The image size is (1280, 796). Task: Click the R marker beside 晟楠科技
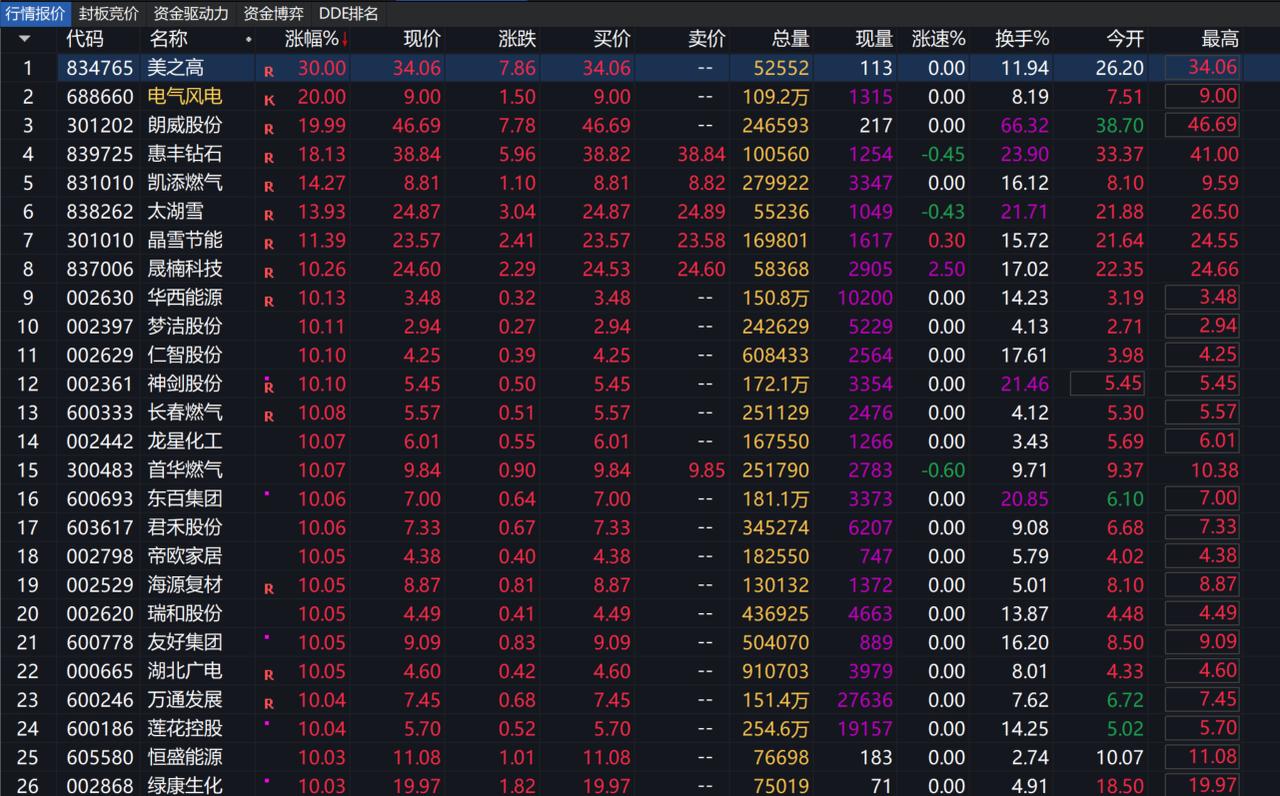[268, 273]
